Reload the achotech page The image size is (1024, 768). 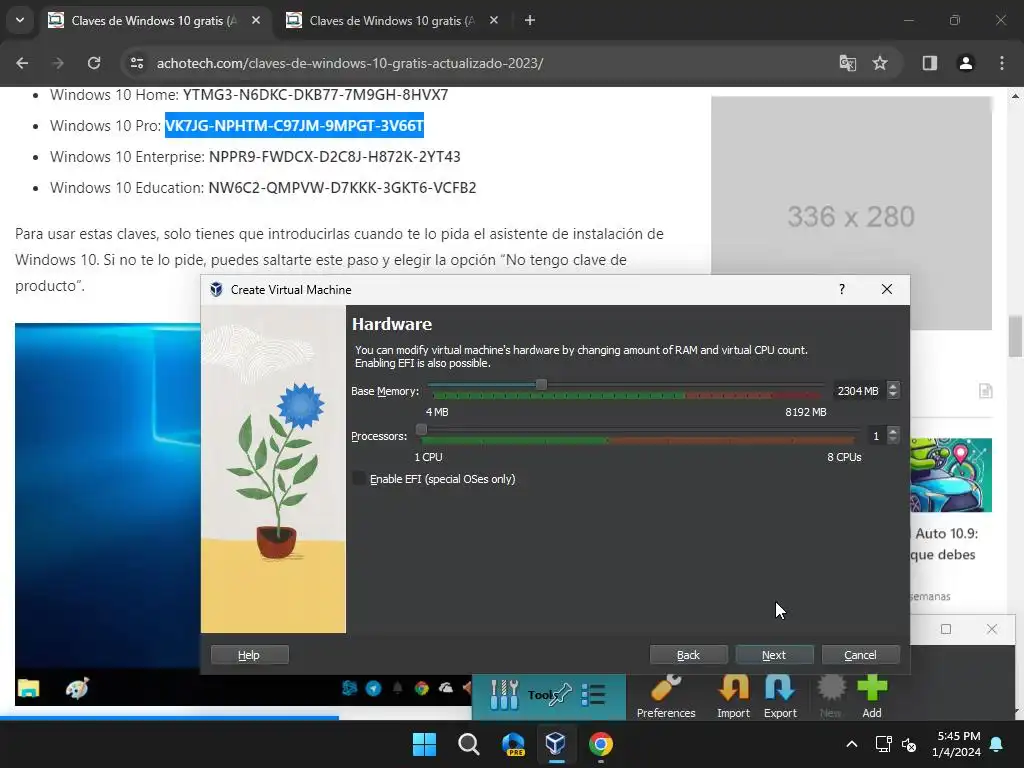[94, 63]
